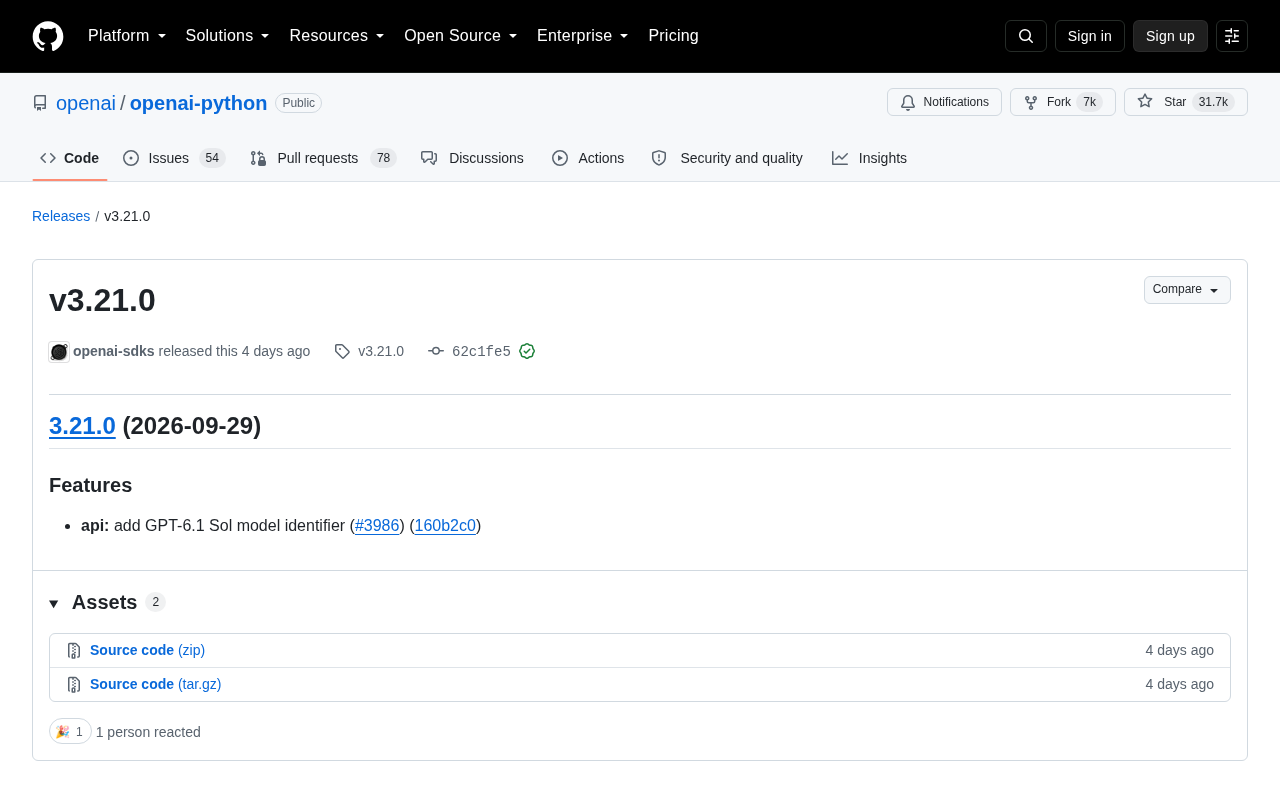1280x800 pixels.
Task: Click the tar.gz file archive icon
Action: tap(74, 685)
